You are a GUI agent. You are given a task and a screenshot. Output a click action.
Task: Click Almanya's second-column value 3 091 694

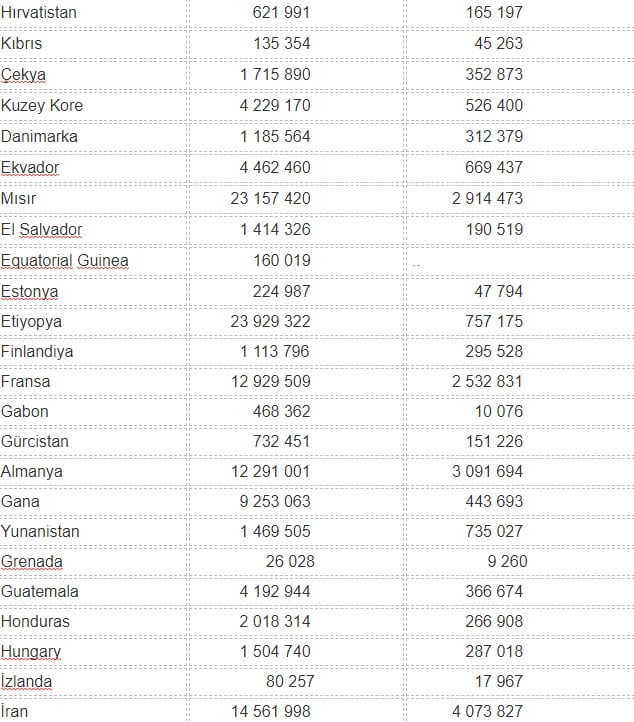pos(487,471)
